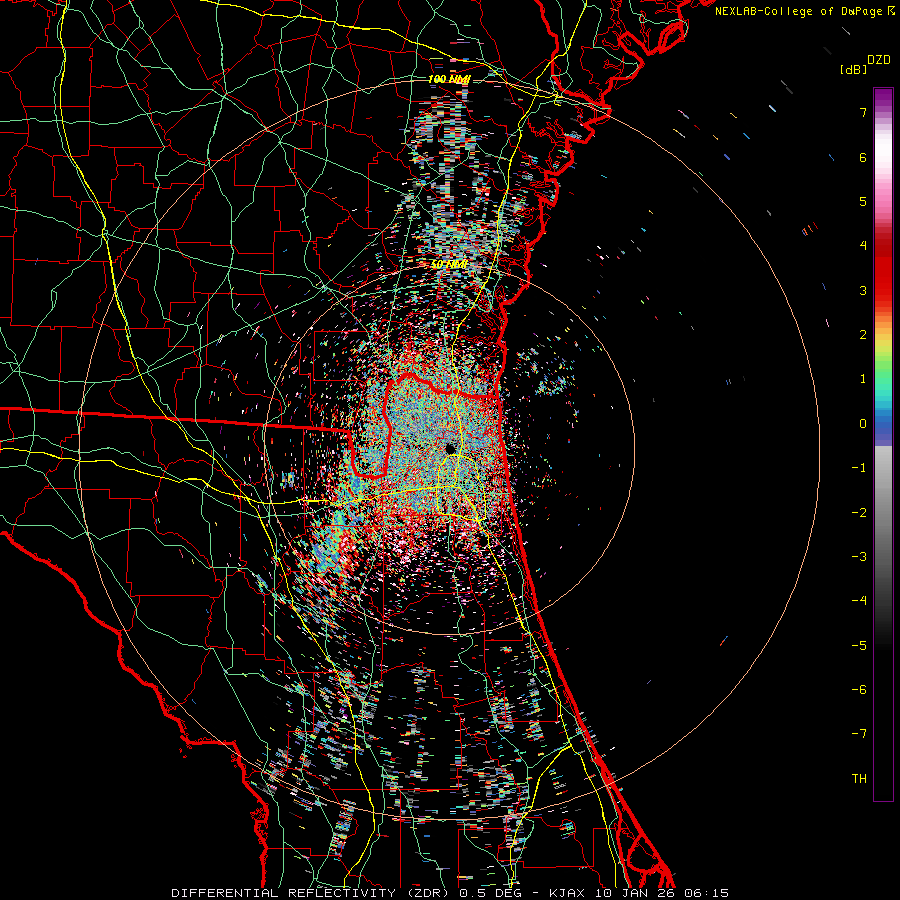The width and height of the screenshot is (900, 900).
Task: Click the 0 tick label on the color scale
Action: click(863, 424)
